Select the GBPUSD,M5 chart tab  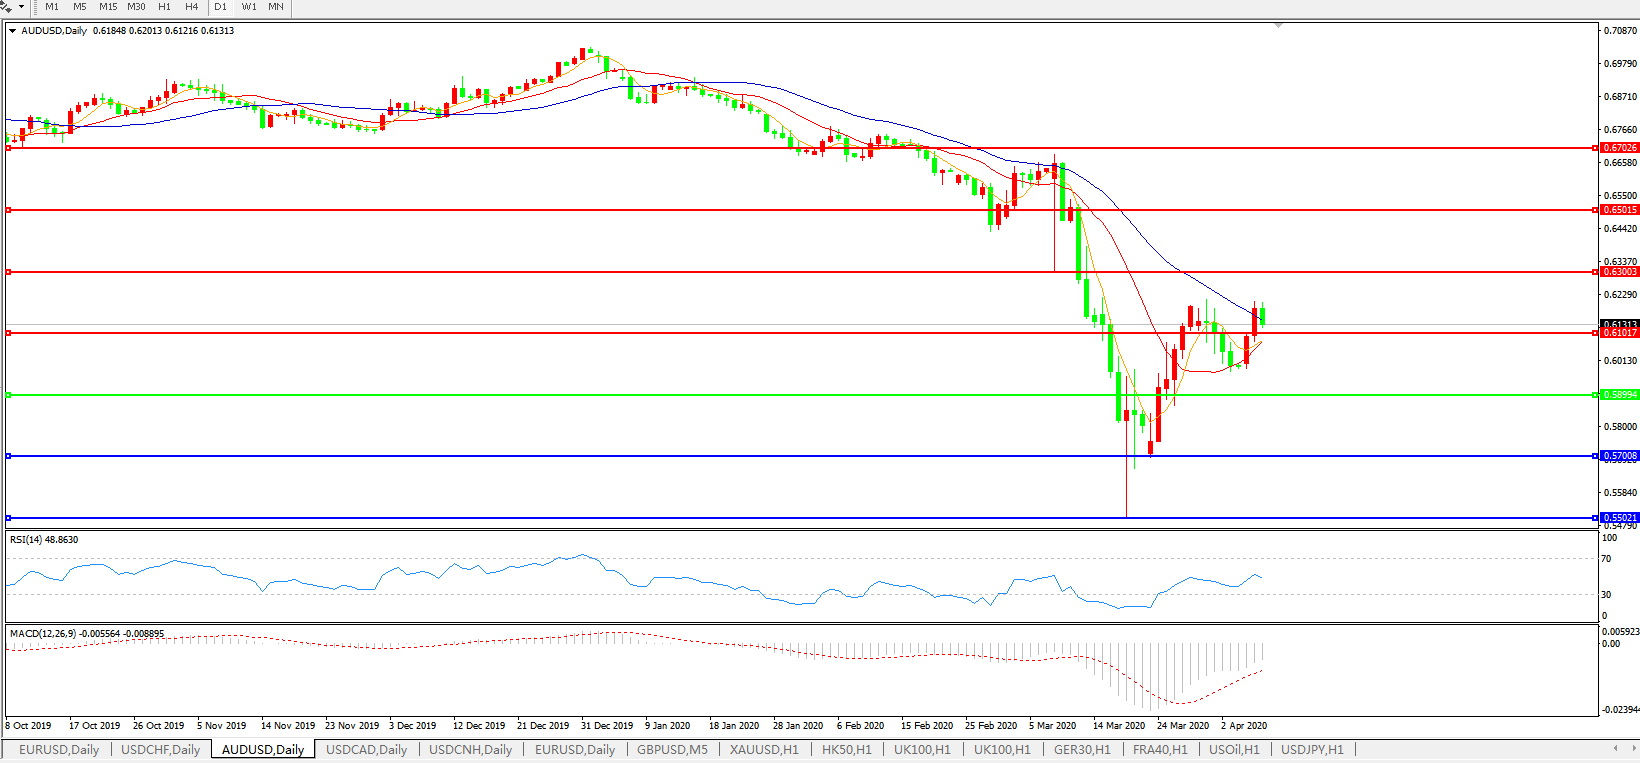tap(672, 749)
